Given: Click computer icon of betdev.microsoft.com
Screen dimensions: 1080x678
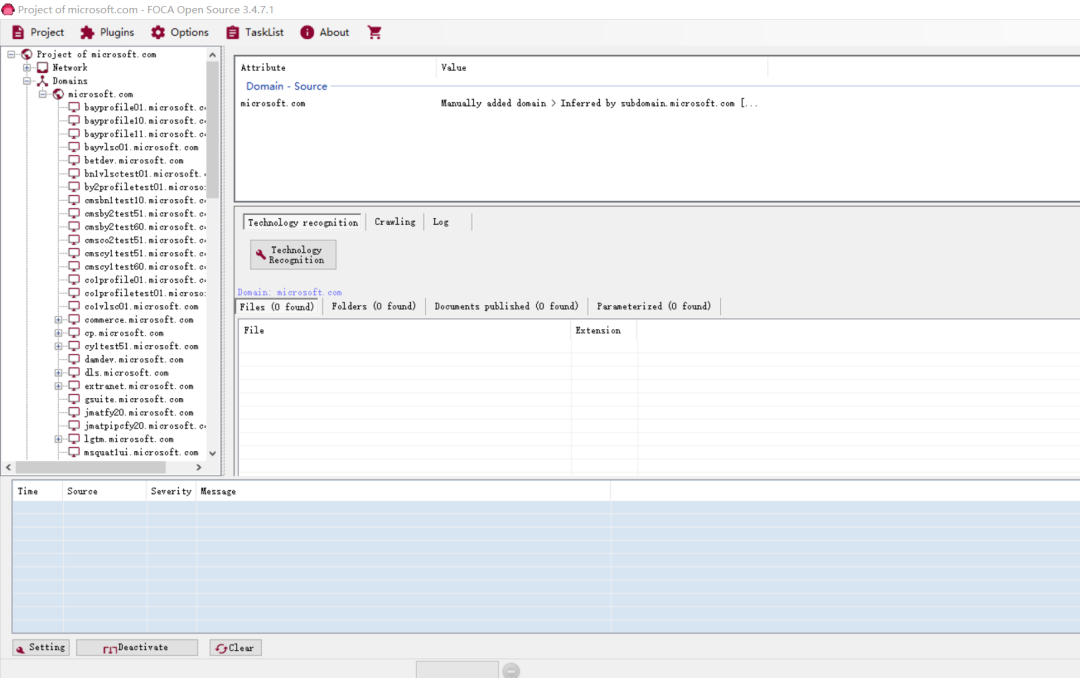Looking at the screenshot, I should click(x=74, y=161).
